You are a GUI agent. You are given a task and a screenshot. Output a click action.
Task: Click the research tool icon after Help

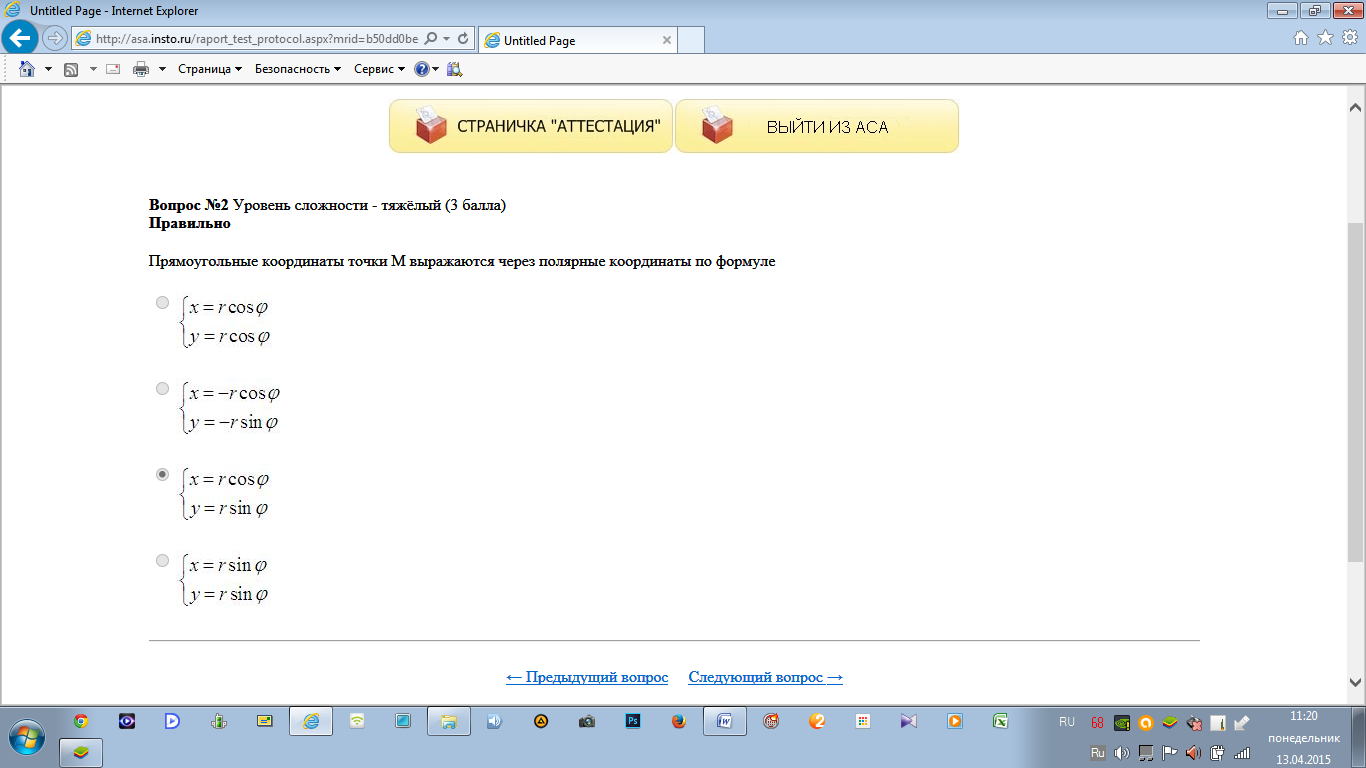click(454, 69)
